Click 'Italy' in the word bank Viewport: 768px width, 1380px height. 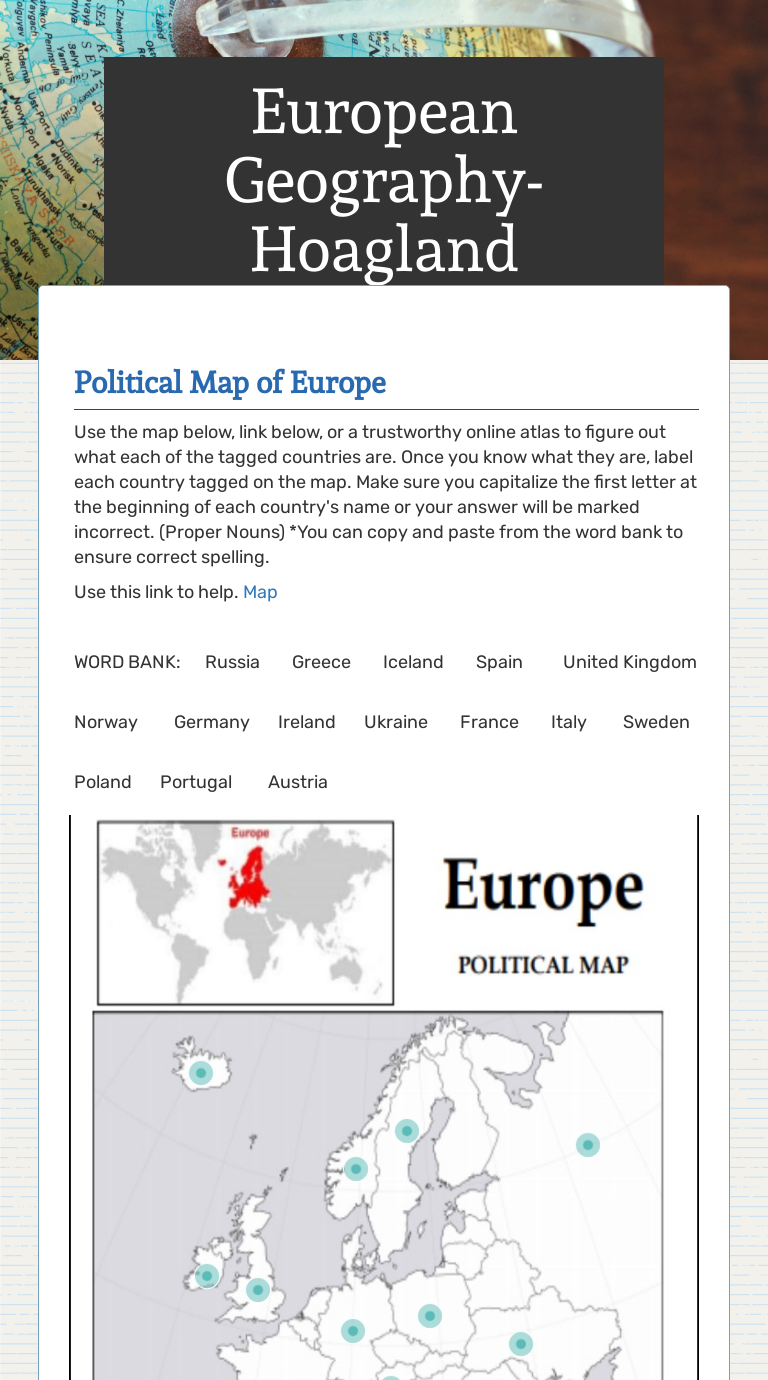point(568,722)
